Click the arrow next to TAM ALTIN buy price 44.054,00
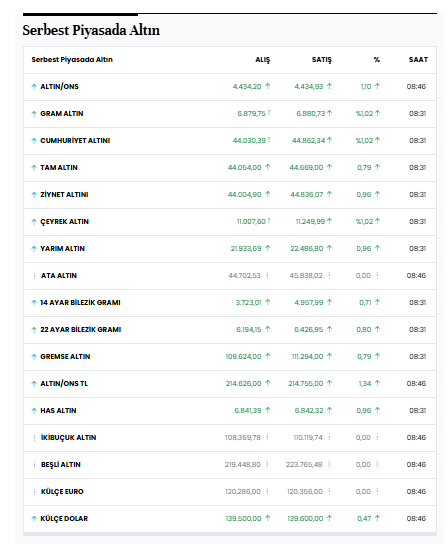This screenshot has height=547, width=448. 268,167
